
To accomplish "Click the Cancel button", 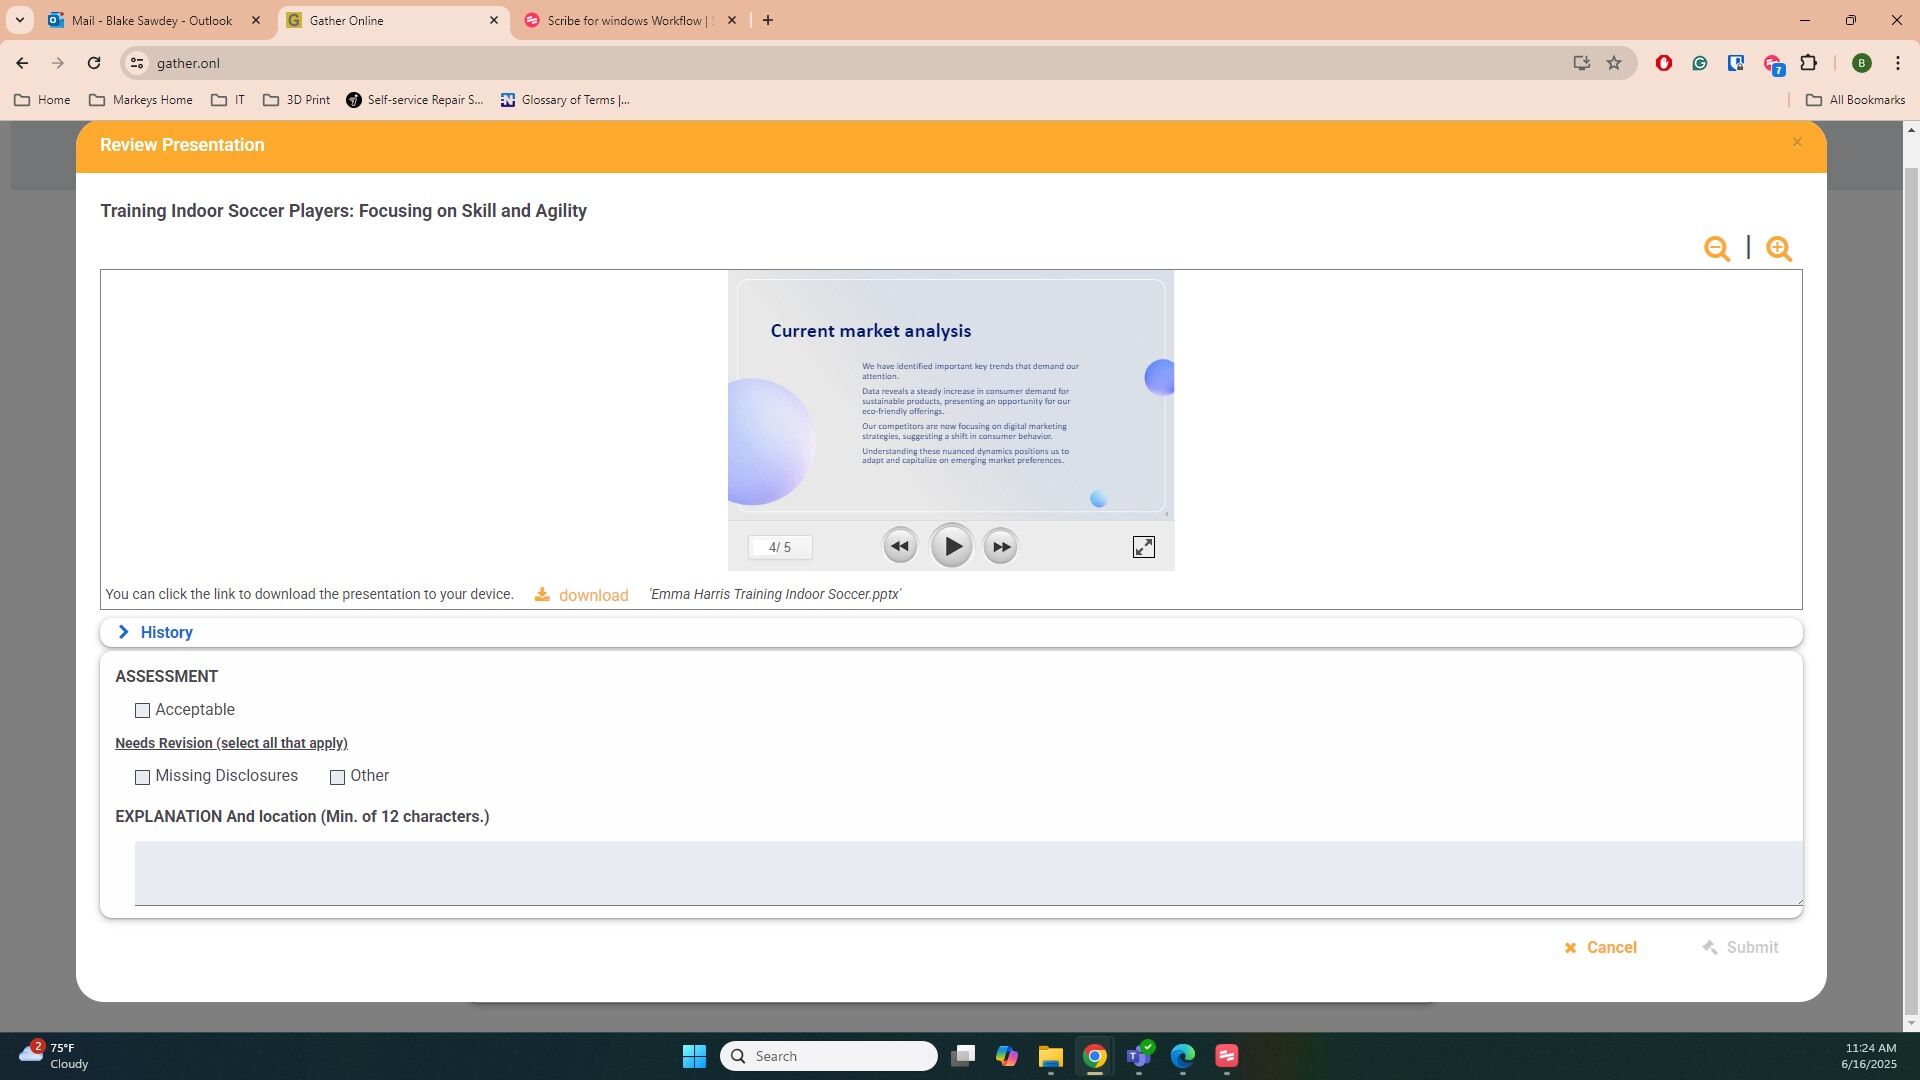I will (1601, 947).
